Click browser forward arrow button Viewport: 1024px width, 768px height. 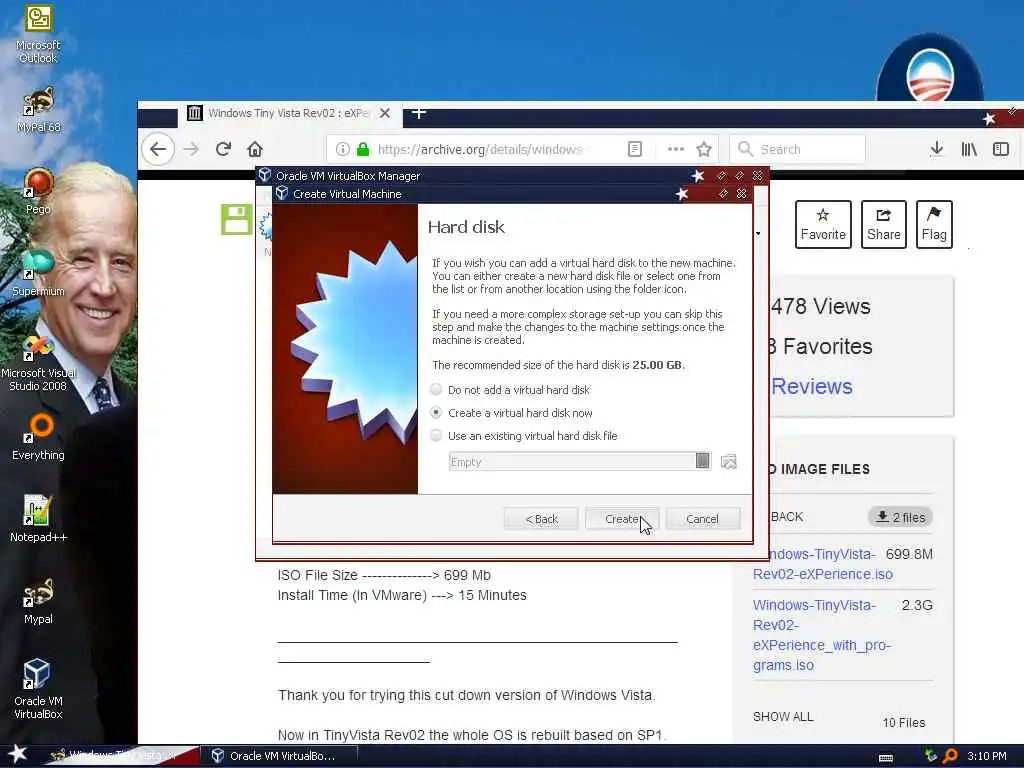[x=191, y=149]
